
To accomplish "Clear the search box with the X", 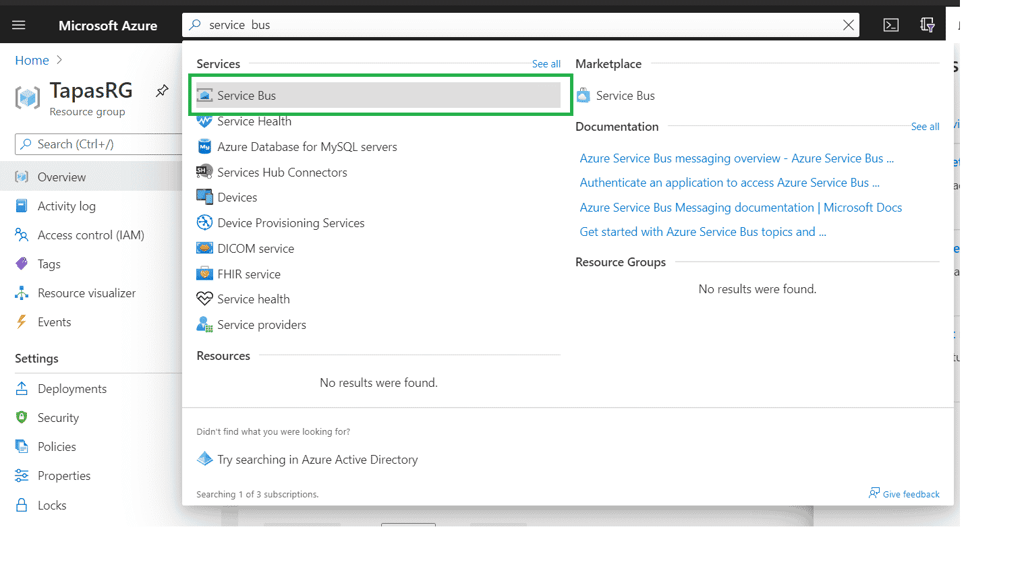I will pyautogui.click(x=849, y=24).
